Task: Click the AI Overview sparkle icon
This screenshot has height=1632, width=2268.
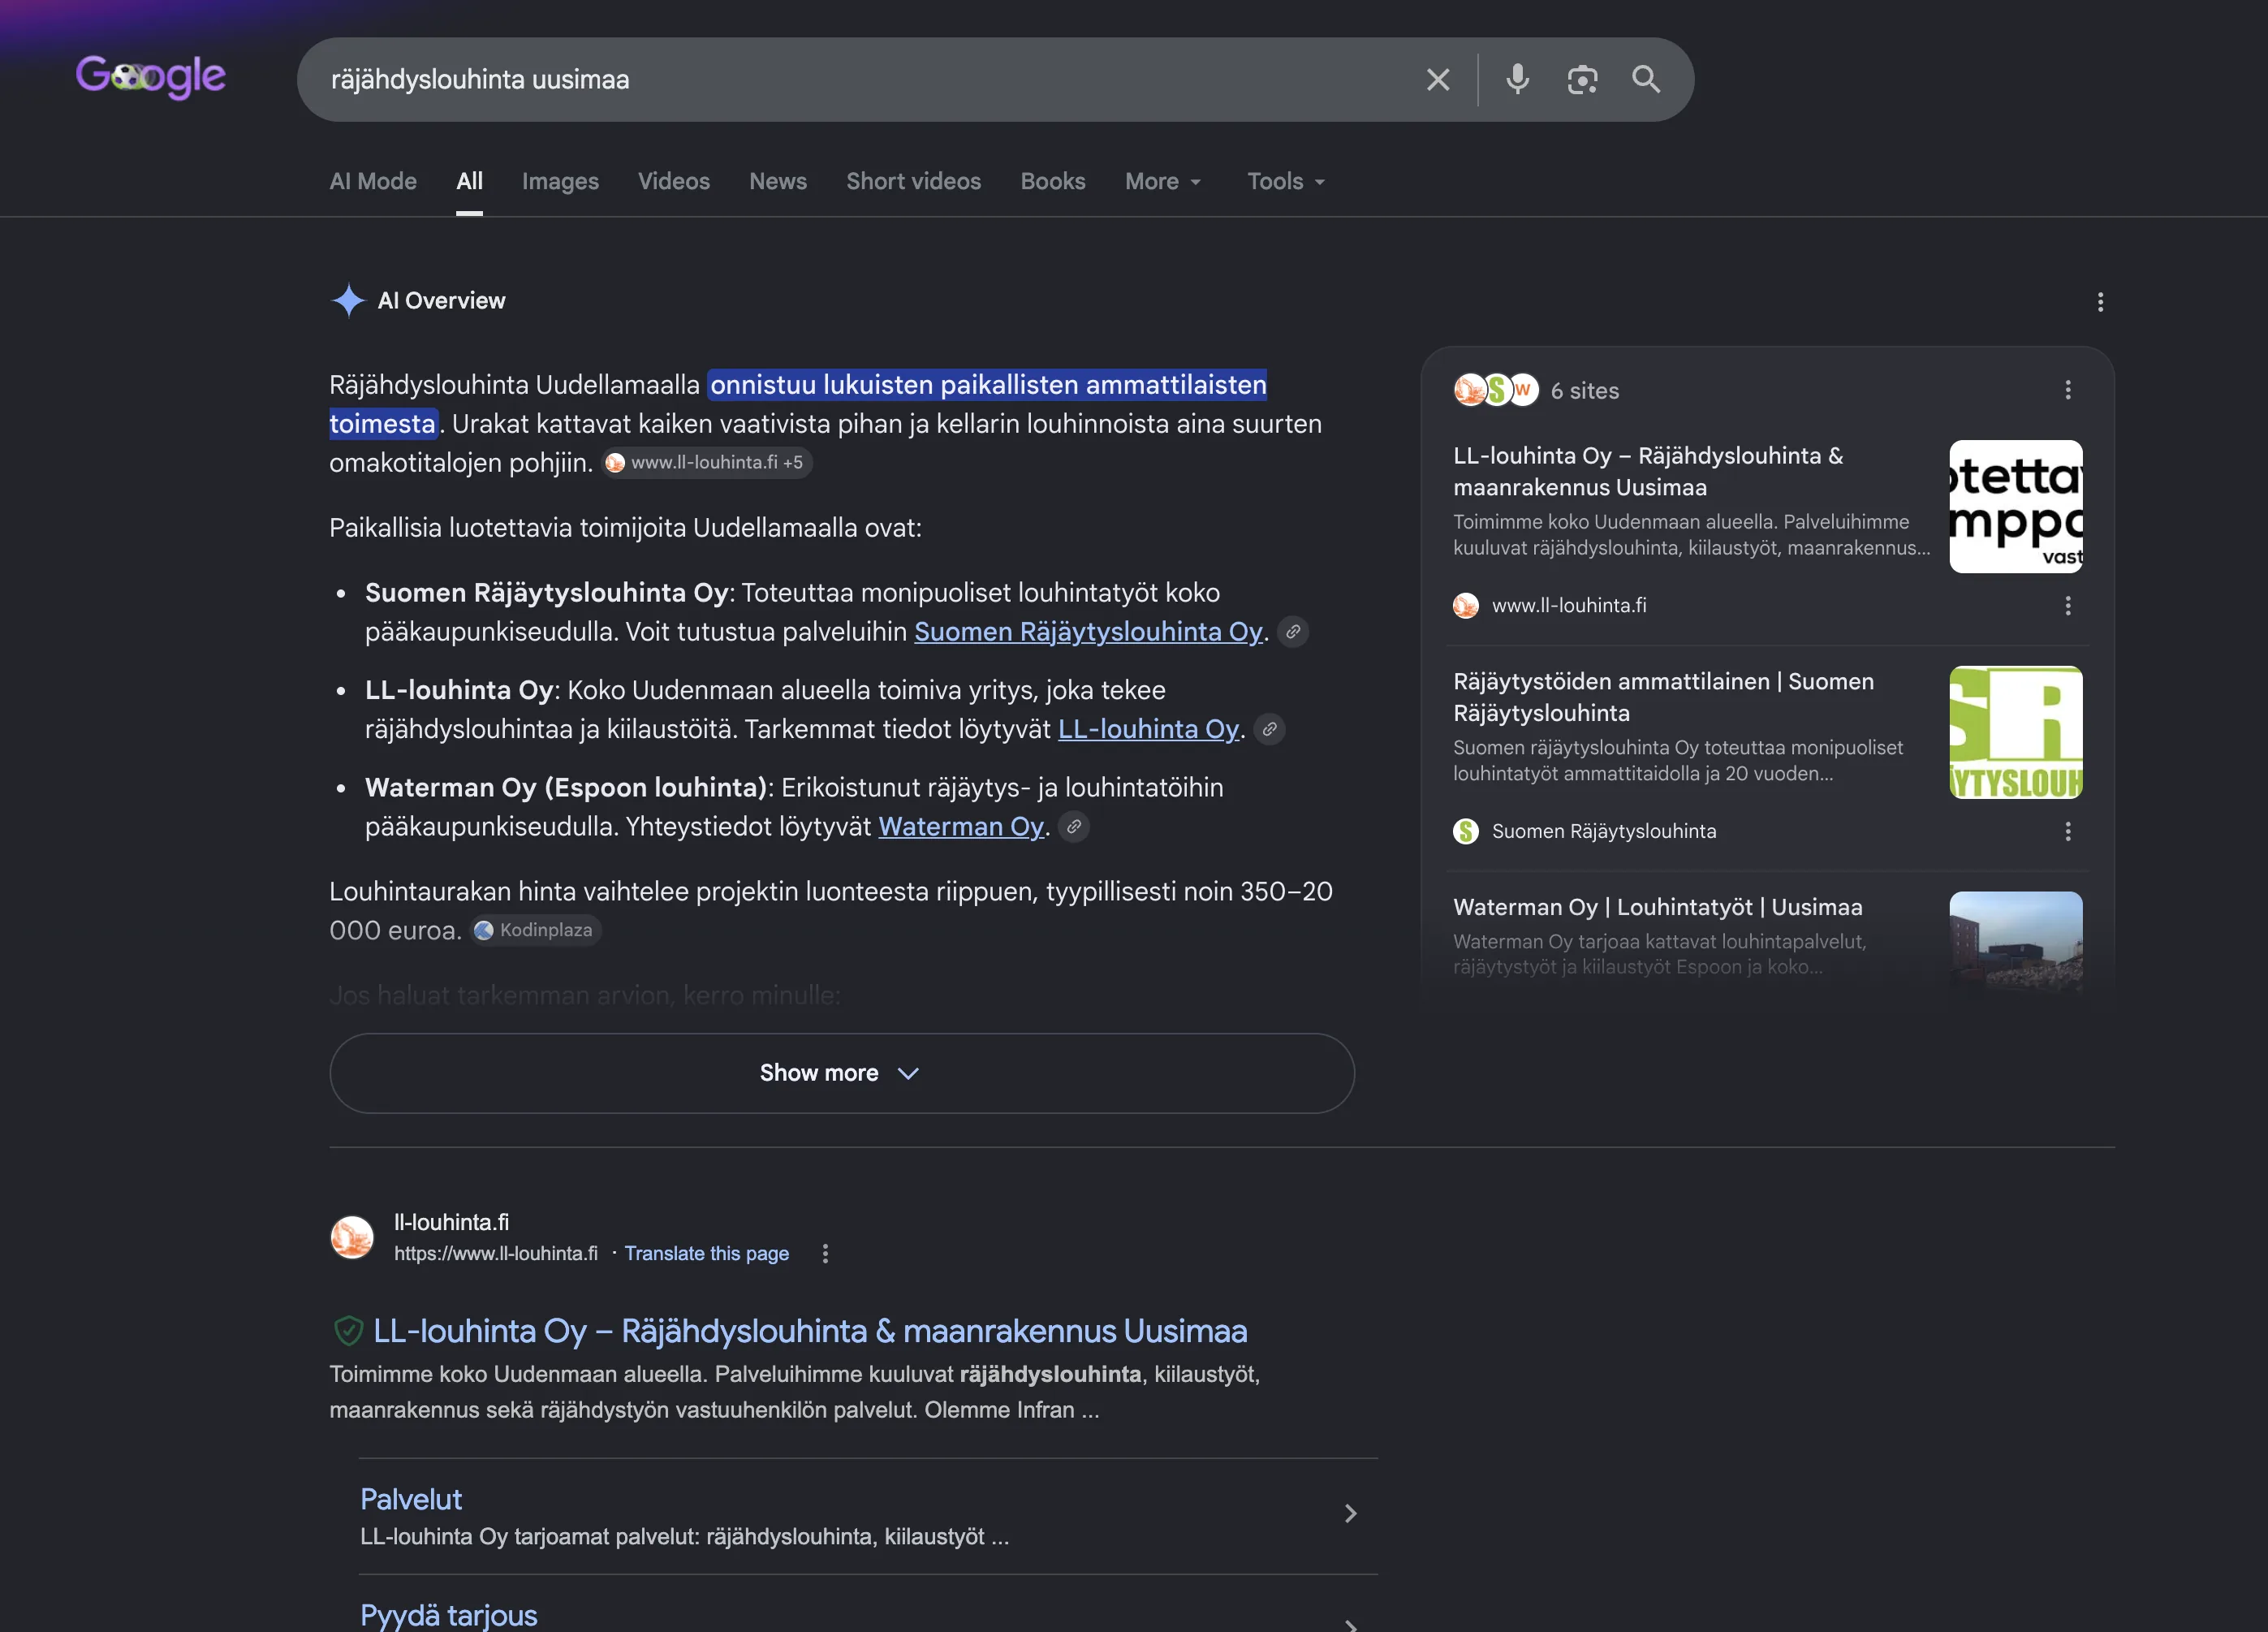Action: pyautogui.click(x=348, y=301)
